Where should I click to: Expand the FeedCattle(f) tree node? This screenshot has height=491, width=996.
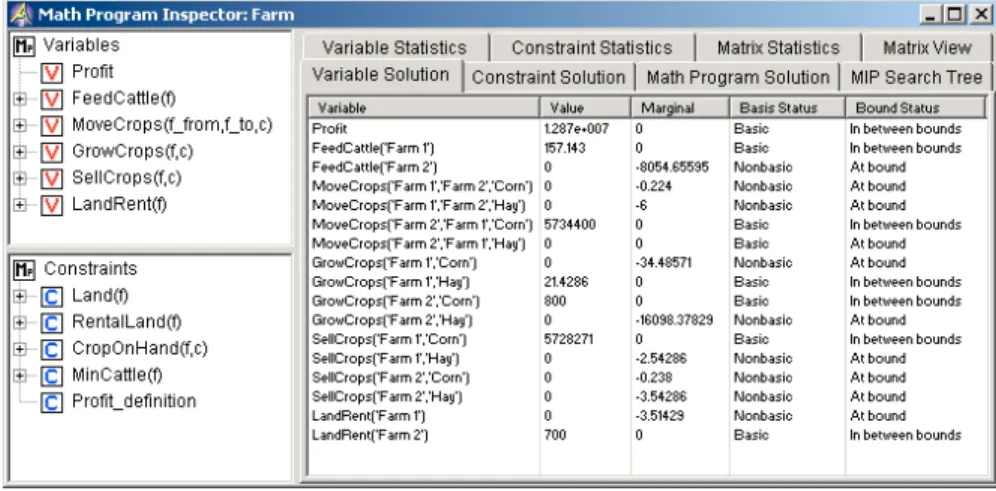(x=20, y=100)
